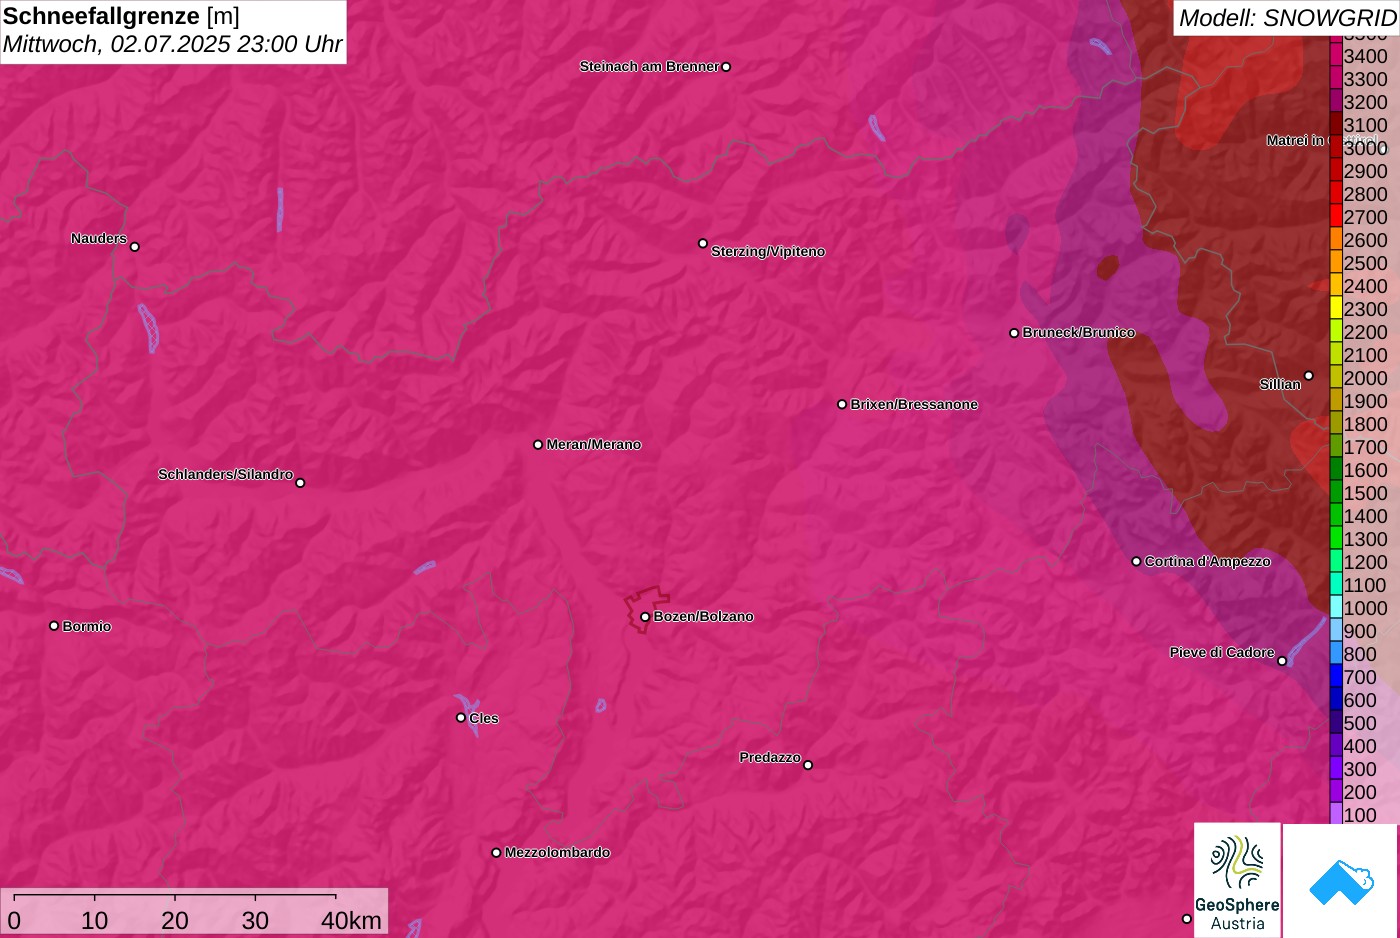
Task: Click the Bozen/Bolzano label text
Action: pyautogui.click(x=704, y=617)
